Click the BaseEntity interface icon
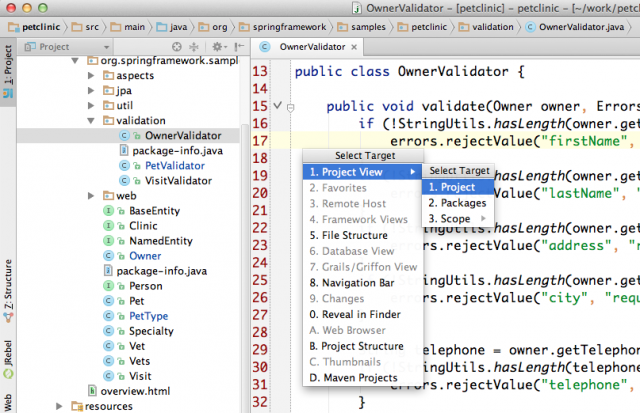Image resolution: width=640 pixels, height=413 pixels. 108,211
